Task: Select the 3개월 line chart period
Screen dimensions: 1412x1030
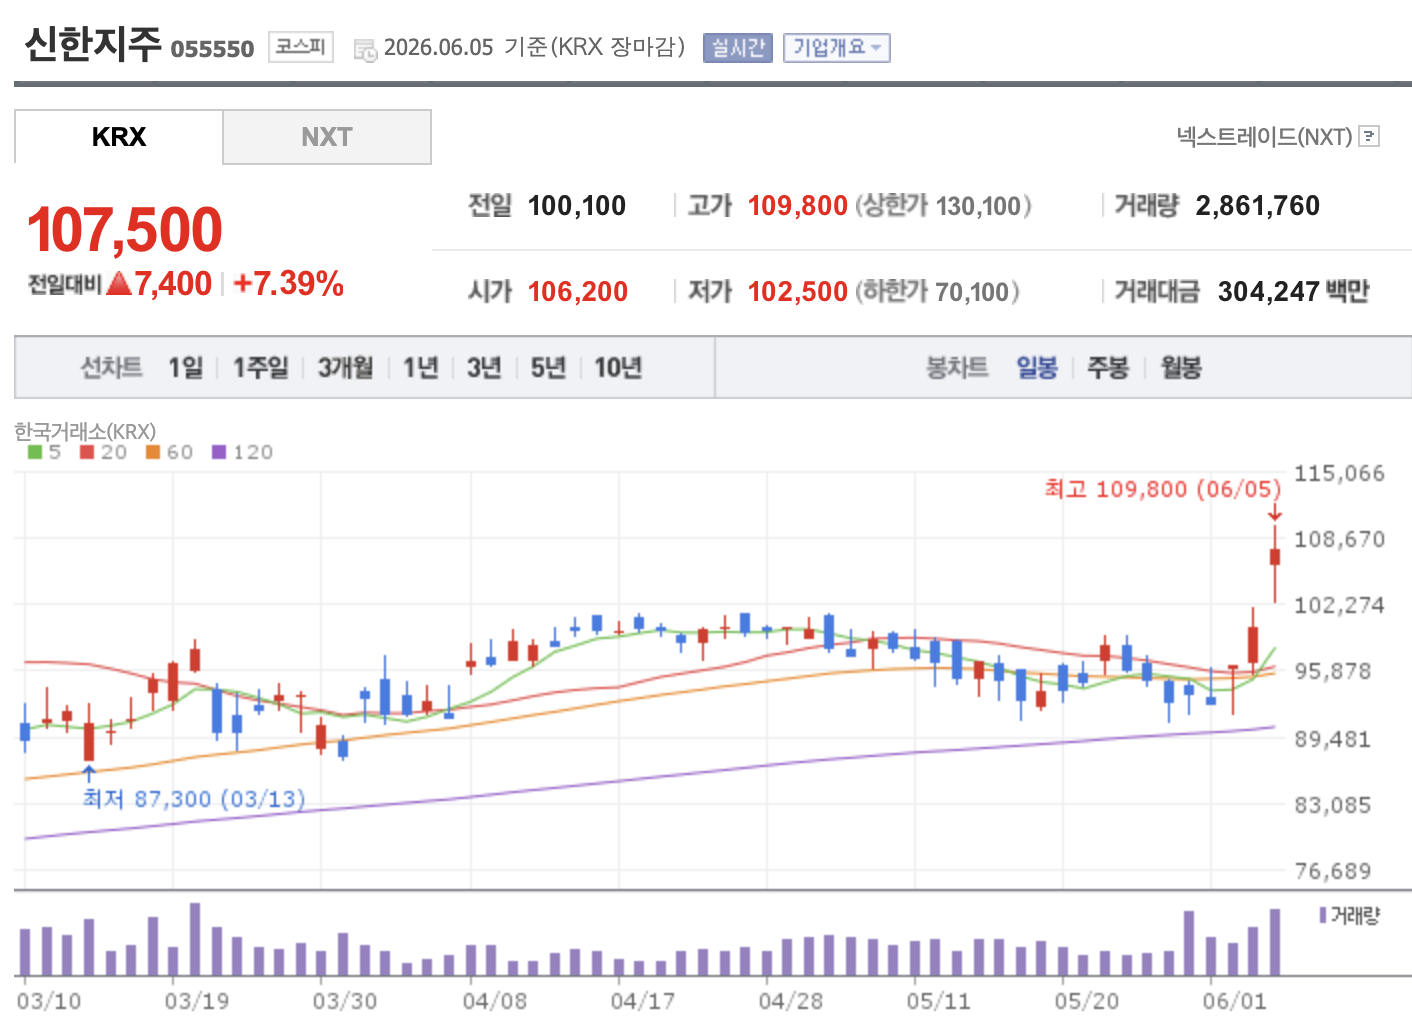Action: (x=345, y=368)
